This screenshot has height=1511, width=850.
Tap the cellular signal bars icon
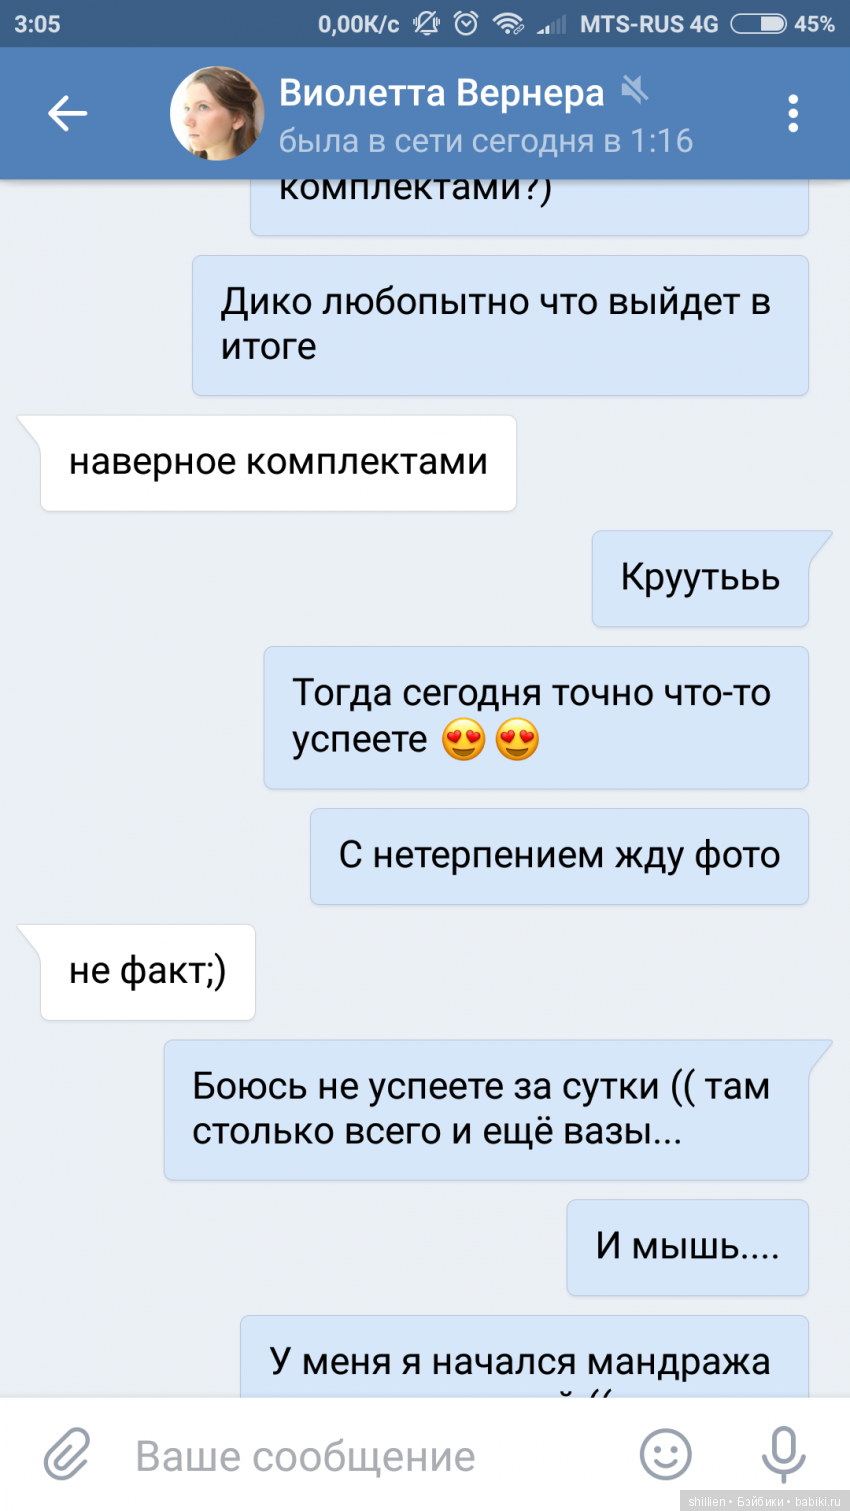coord(551,23)
